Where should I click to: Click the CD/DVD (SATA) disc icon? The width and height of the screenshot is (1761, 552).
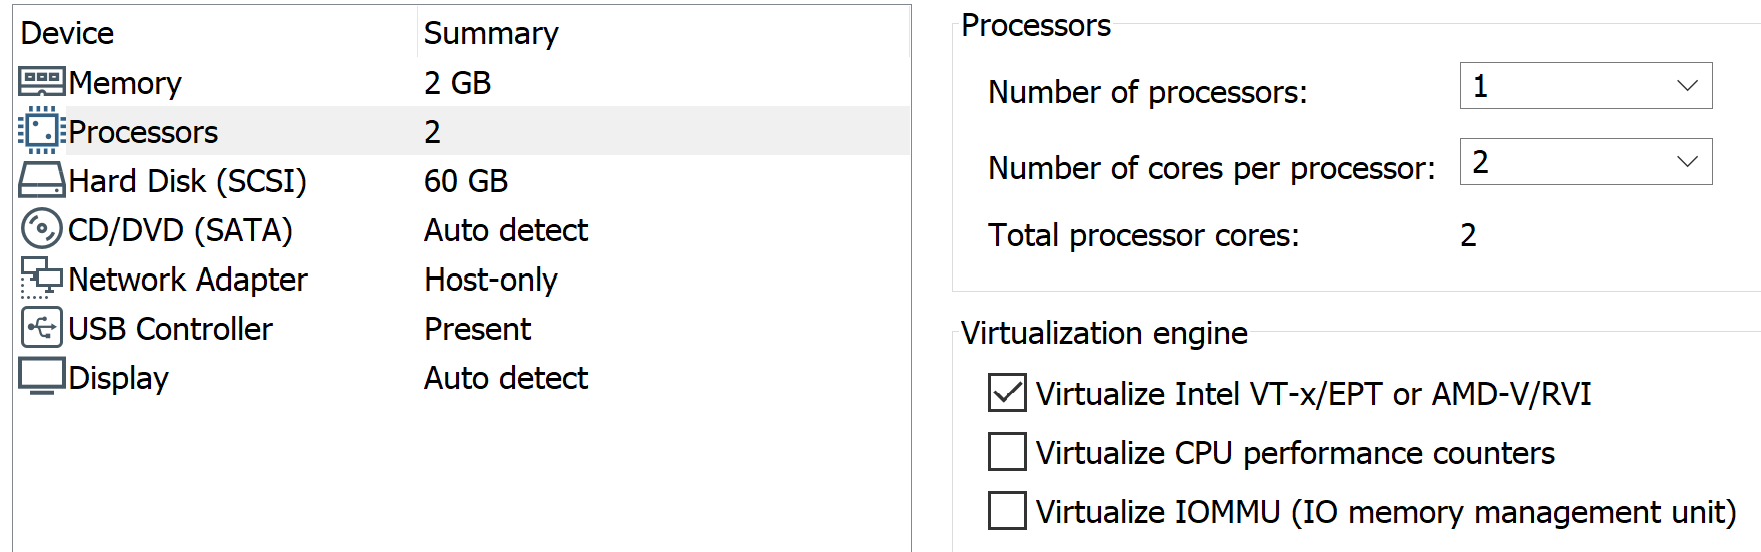coord(42,229)
